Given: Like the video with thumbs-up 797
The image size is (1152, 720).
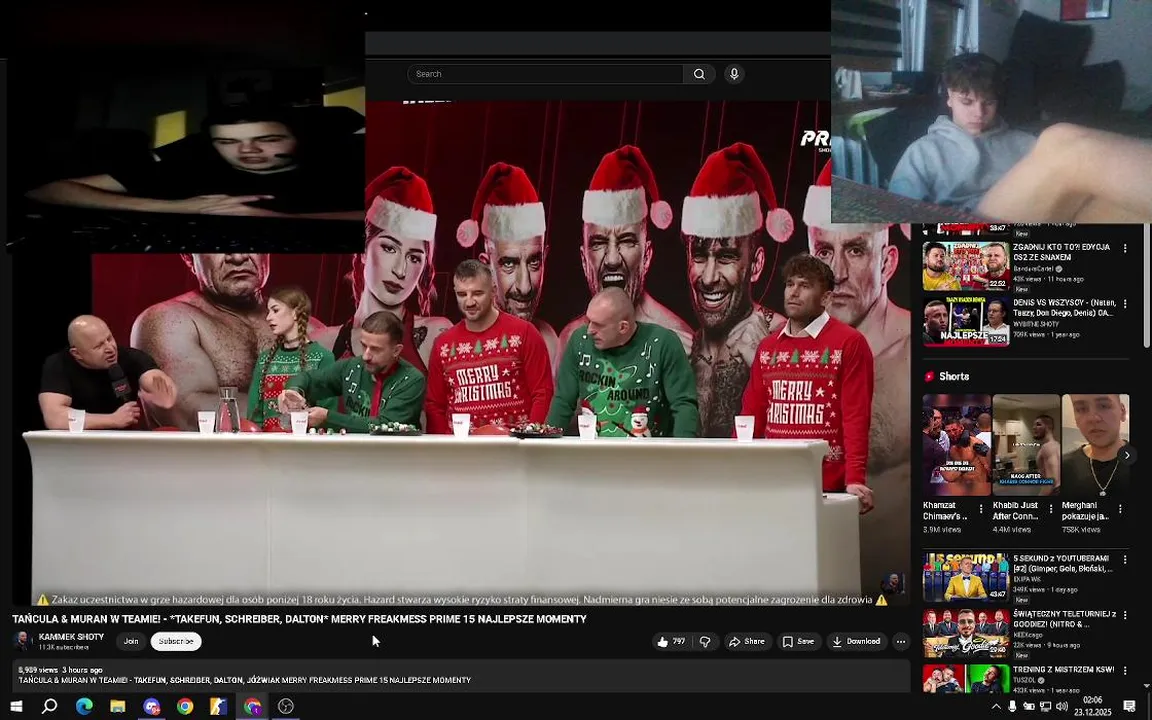Looking at the screenshot, I should tap(671, 641).
